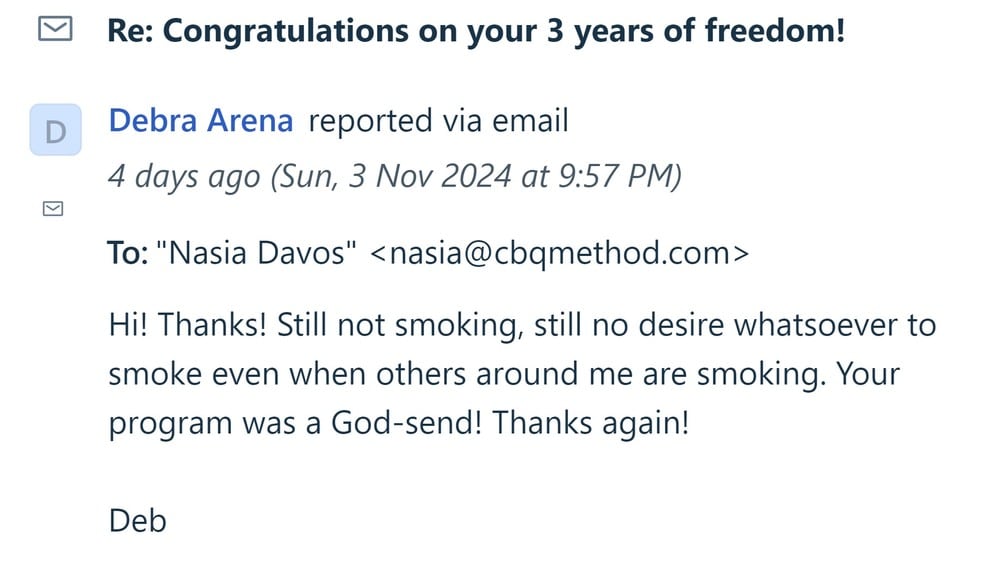Click the "4 days ago" relative timestamp

click(183, 177)
